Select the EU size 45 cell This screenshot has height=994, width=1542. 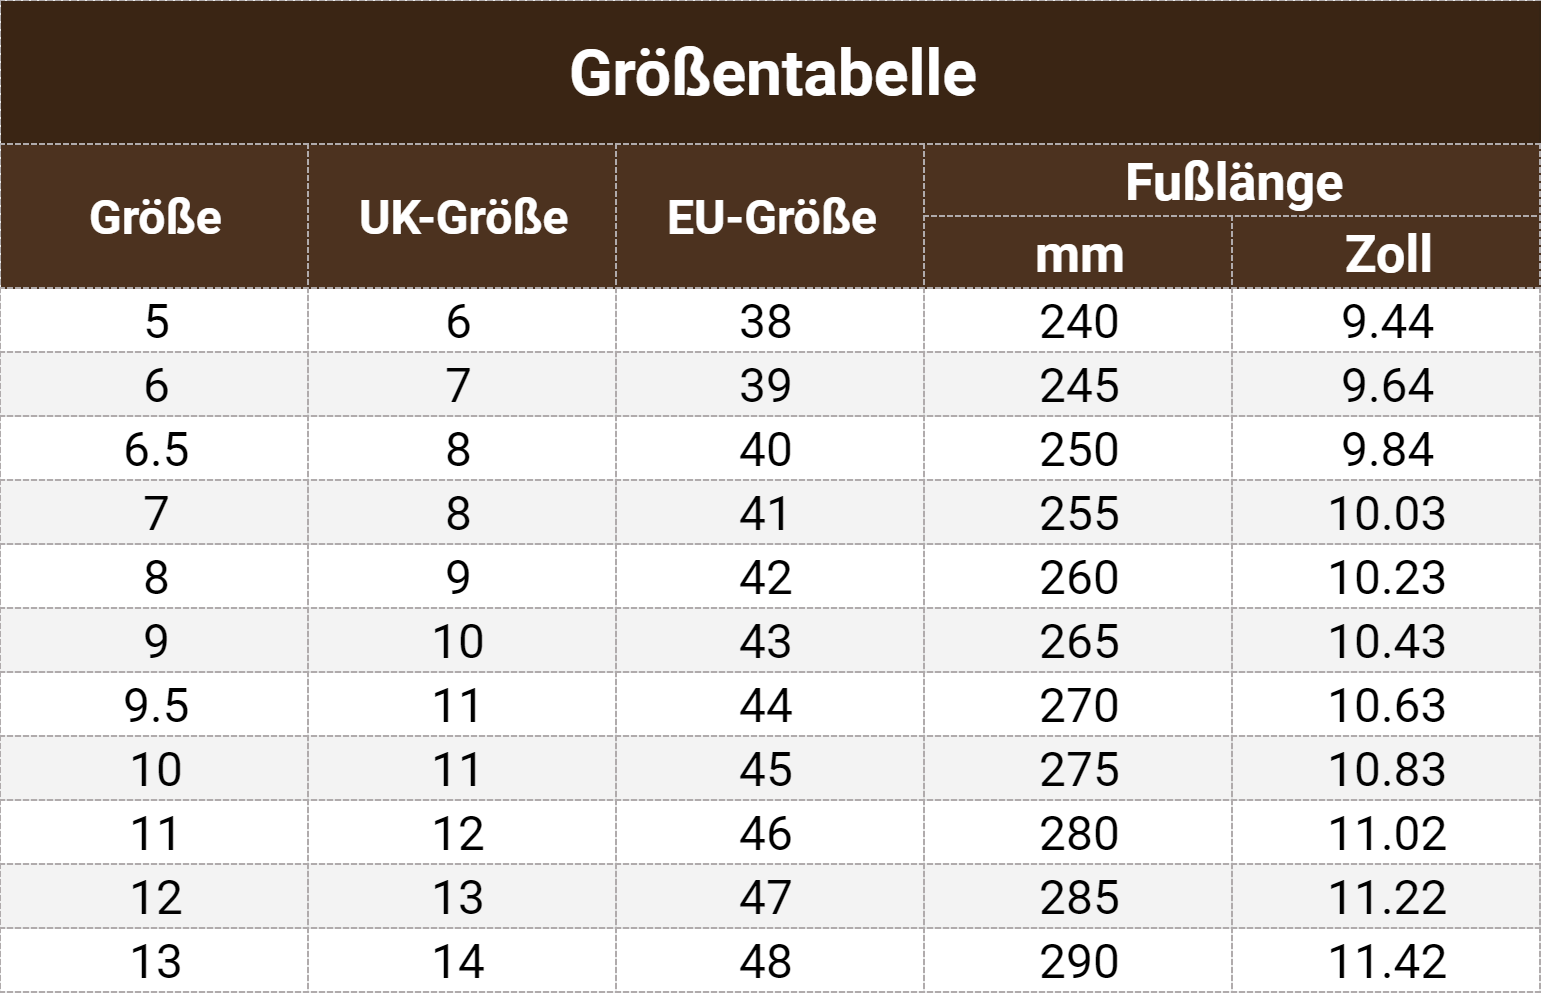pos(766,770)
